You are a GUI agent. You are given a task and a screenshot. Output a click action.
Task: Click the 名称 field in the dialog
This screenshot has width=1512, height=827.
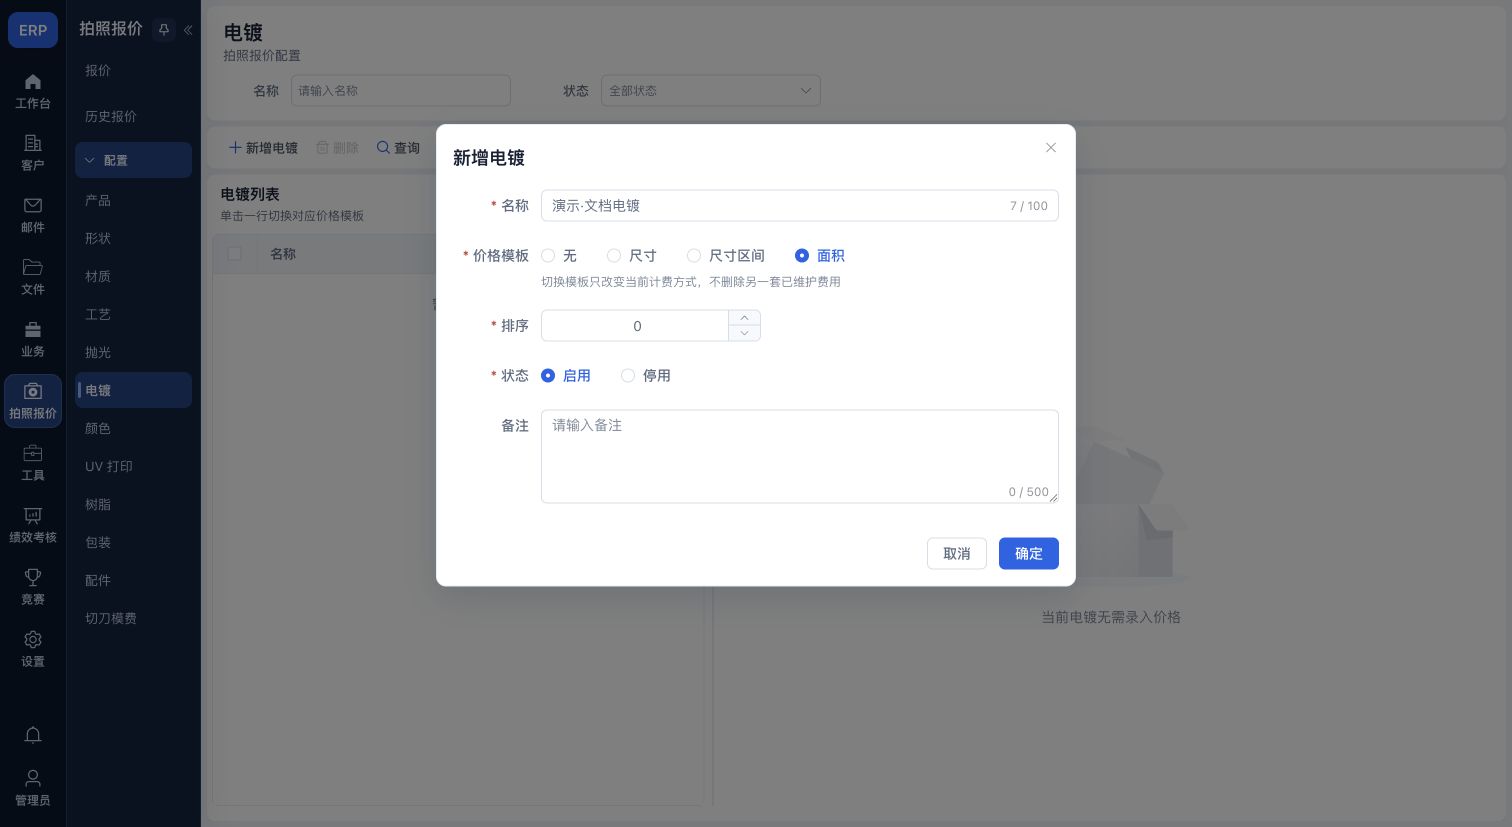click(x=799, y=206)
